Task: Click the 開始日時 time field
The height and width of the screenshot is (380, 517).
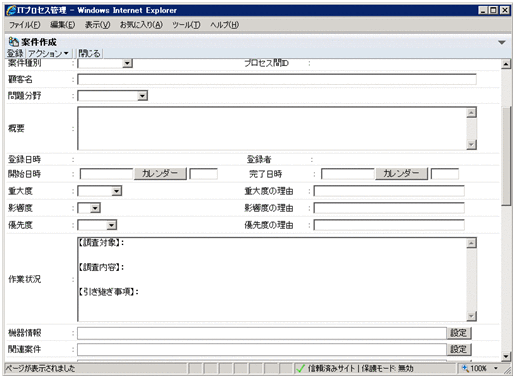Action: click(203, 174)
